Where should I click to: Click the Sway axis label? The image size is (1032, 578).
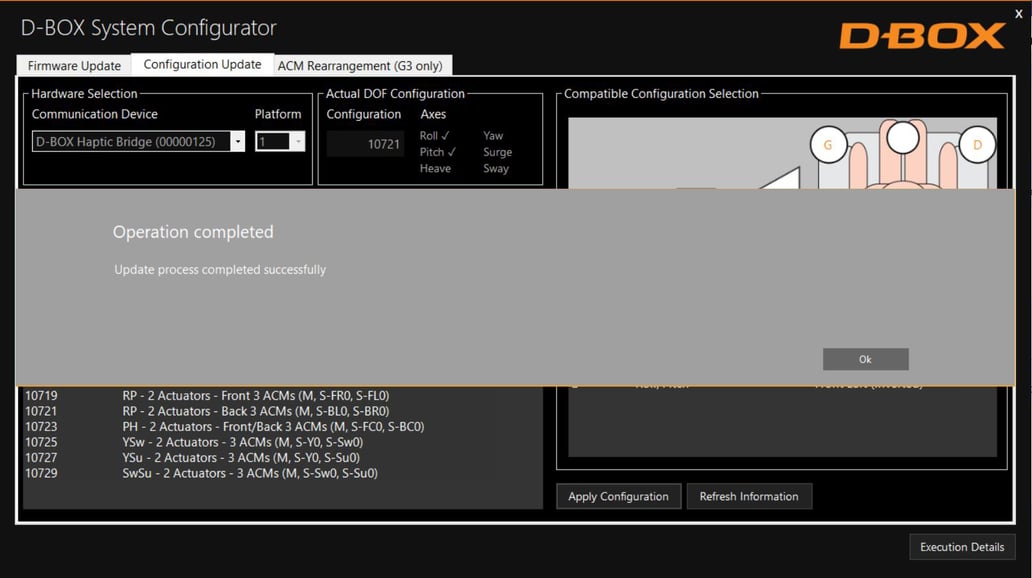496,169
